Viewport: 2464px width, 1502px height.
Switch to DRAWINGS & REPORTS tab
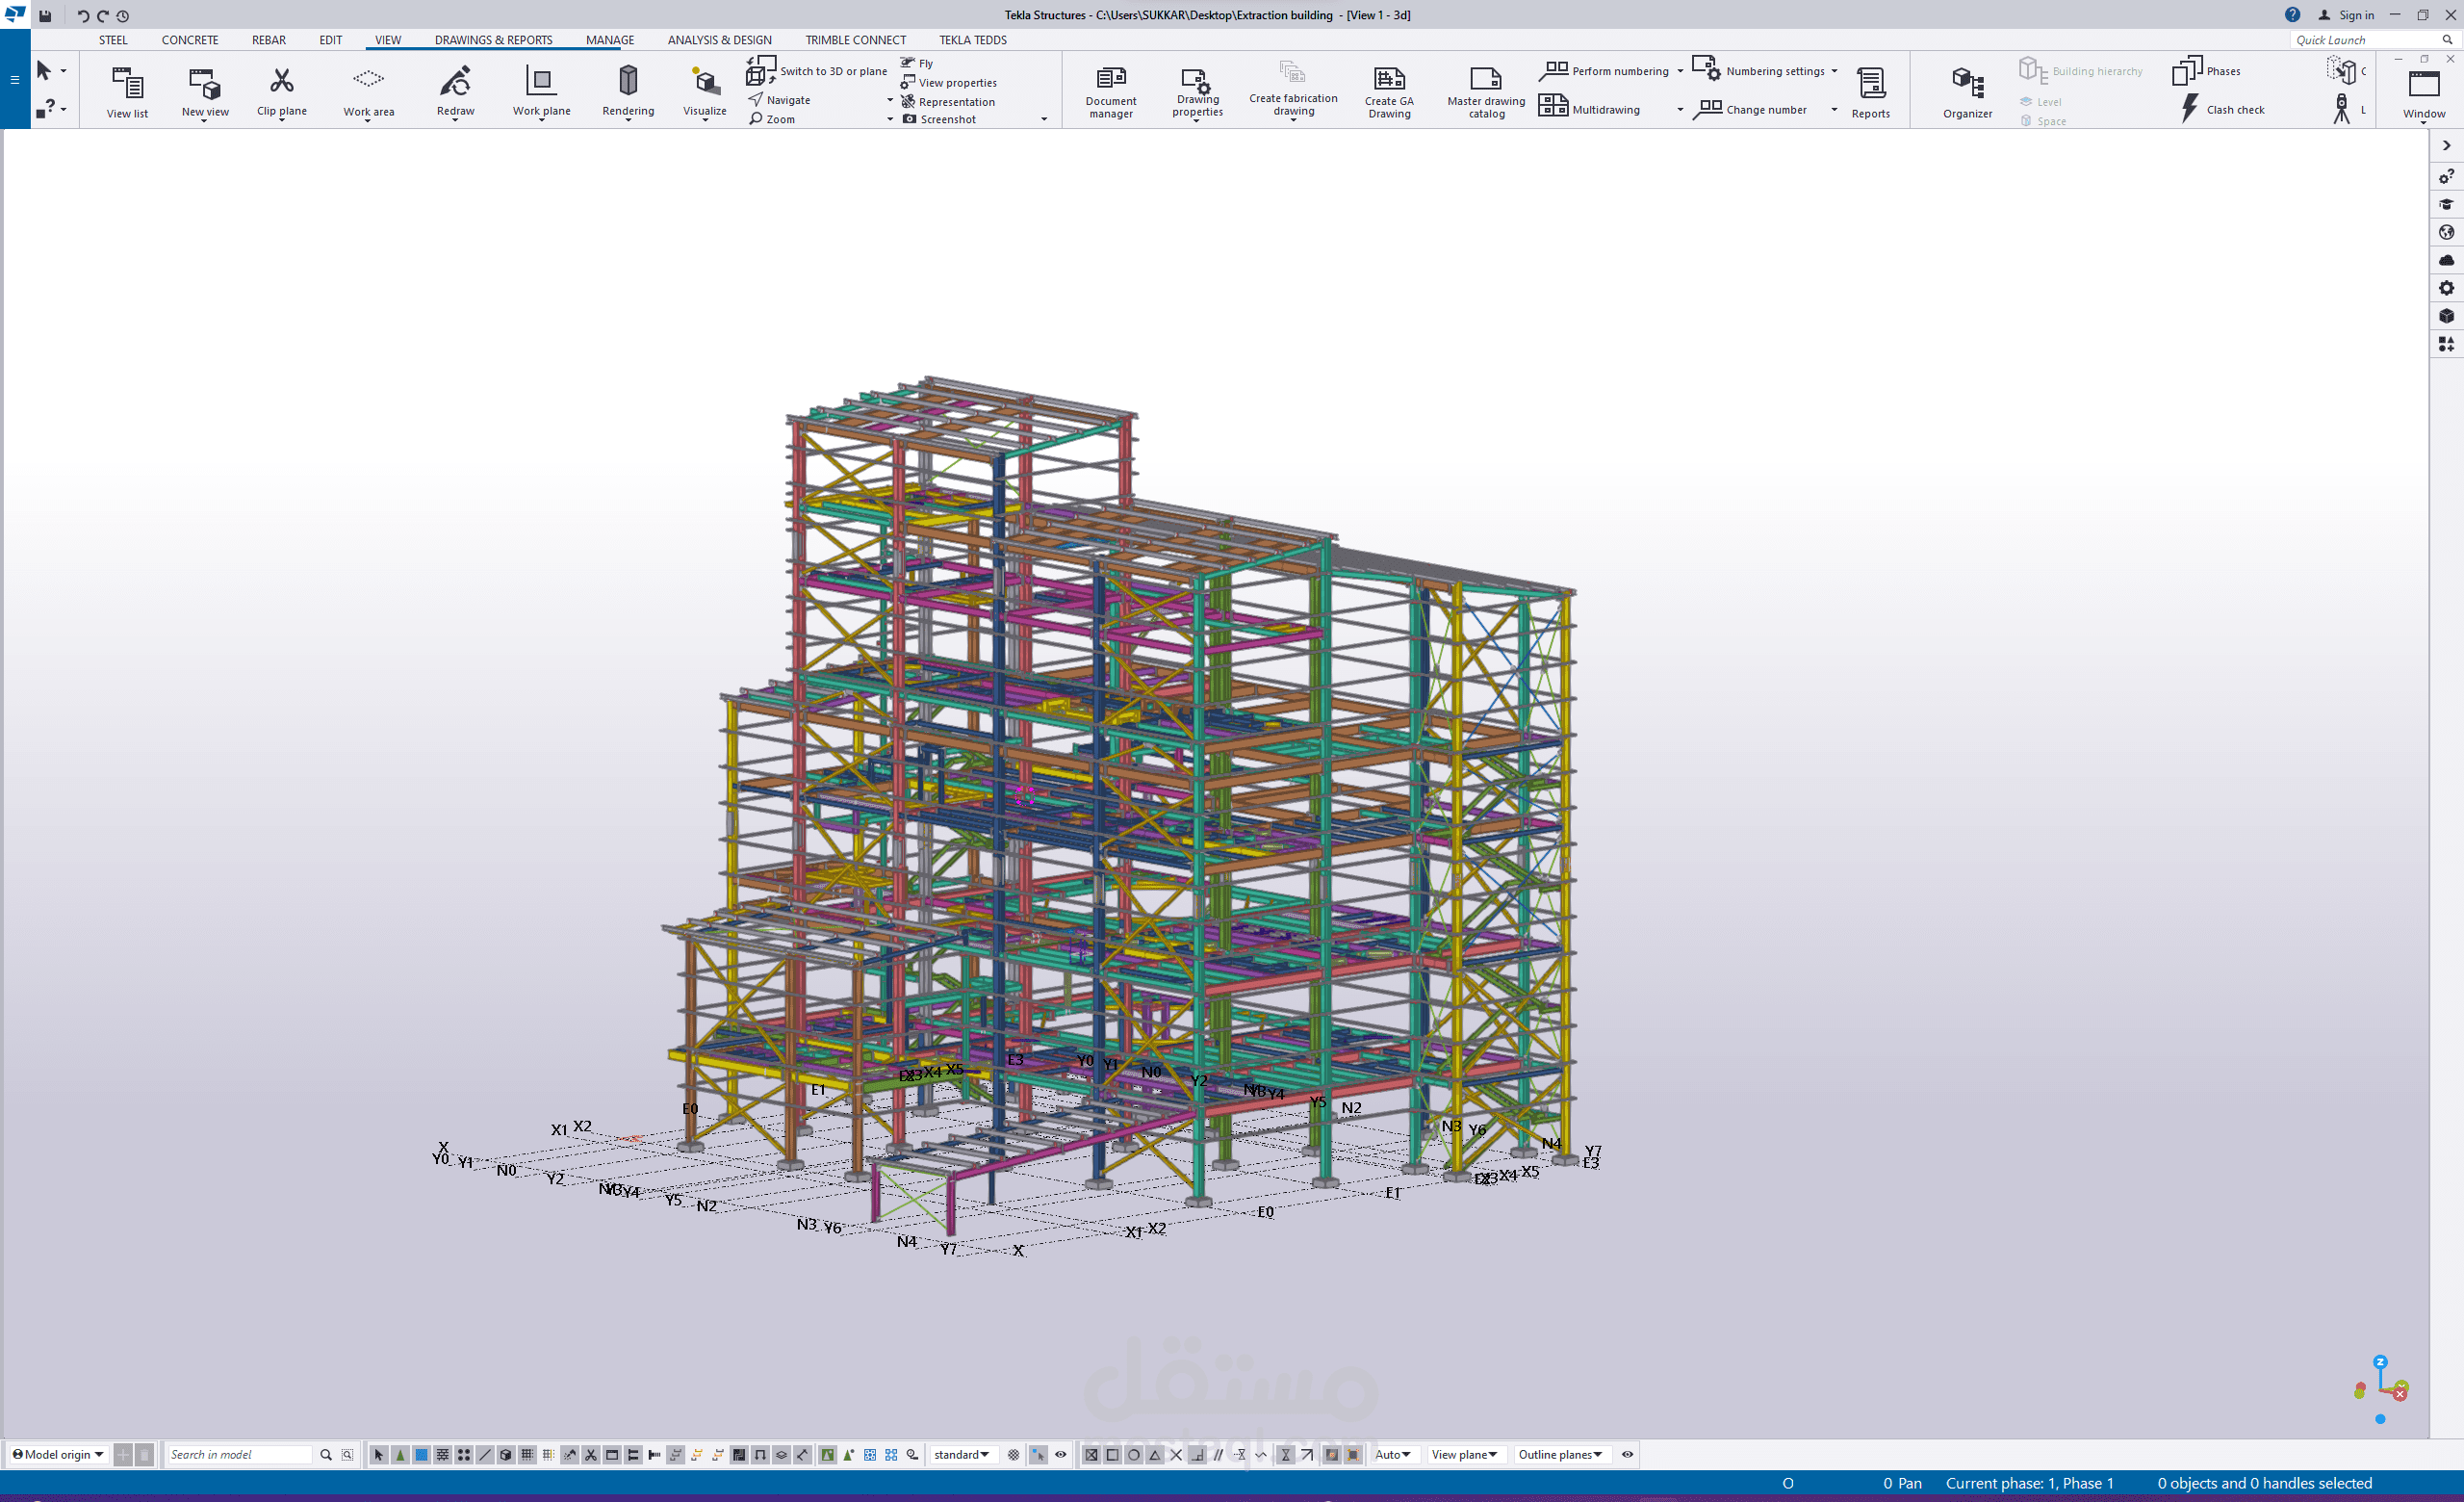(x=493, y=40)
